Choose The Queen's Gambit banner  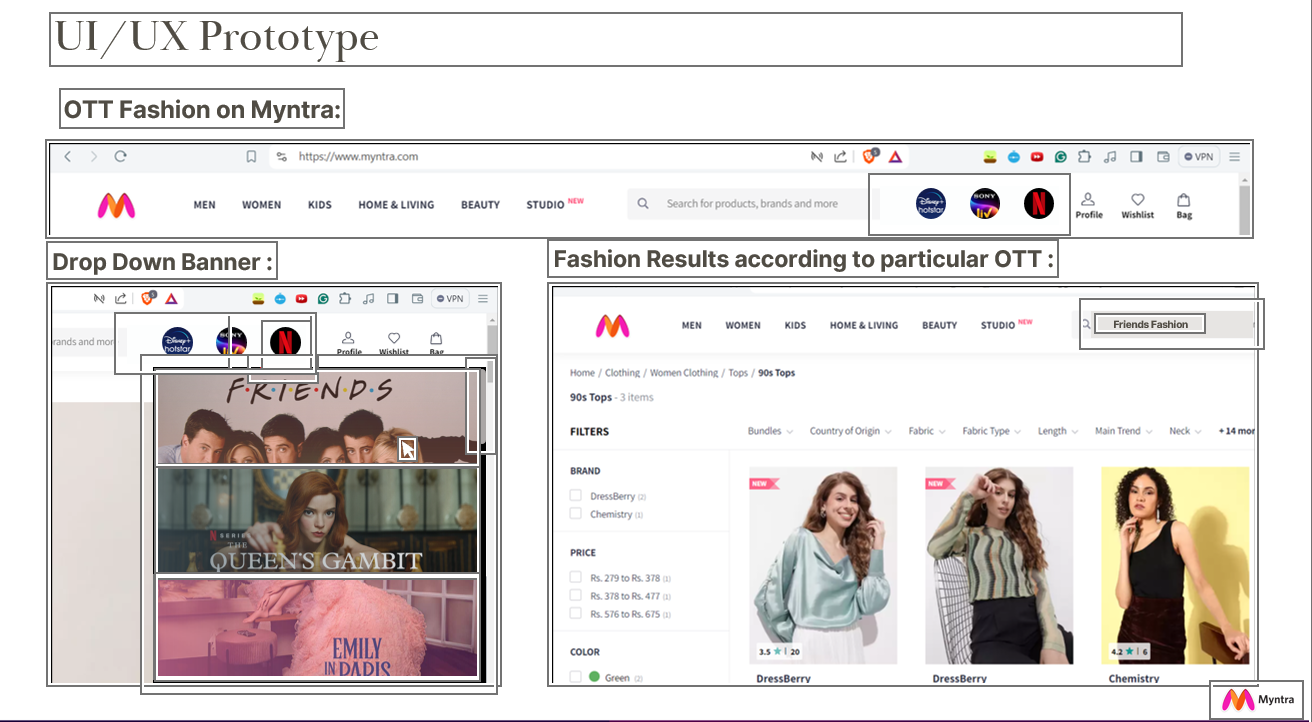click(317, 520)
